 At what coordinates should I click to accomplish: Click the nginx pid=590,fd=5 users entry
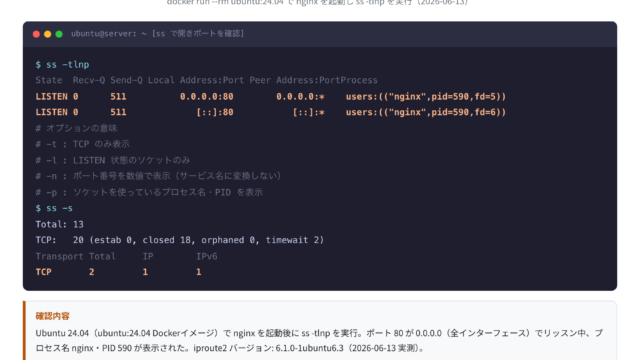tap(426, 96)
